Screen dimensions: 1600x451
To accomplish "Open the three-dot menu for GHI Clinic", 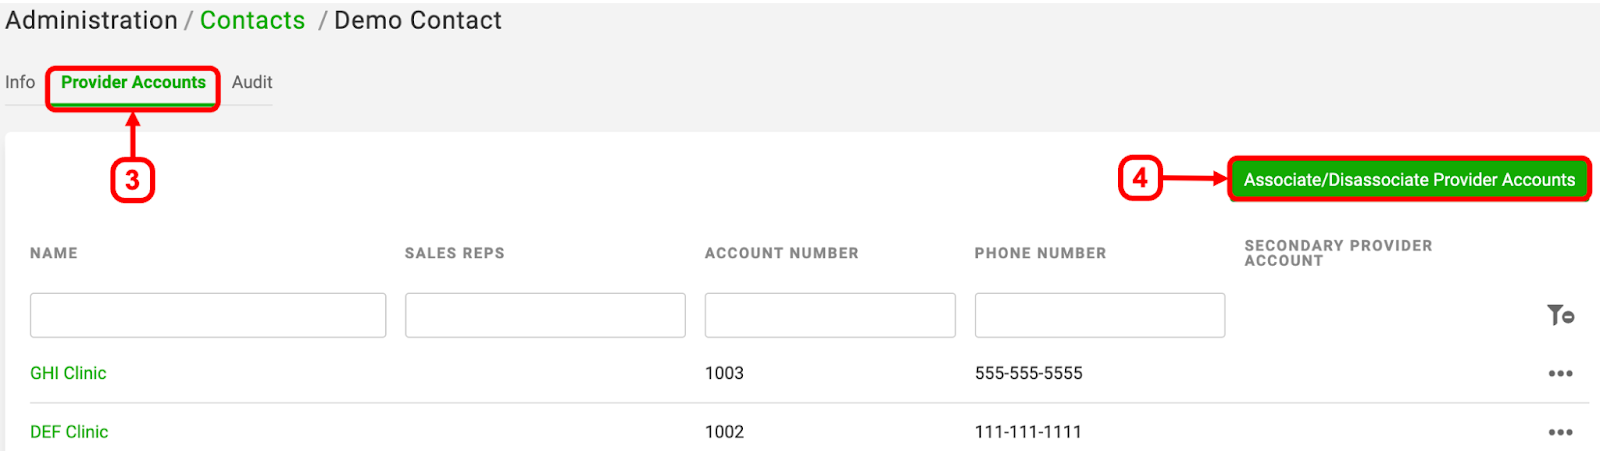I will [1560, 373].
